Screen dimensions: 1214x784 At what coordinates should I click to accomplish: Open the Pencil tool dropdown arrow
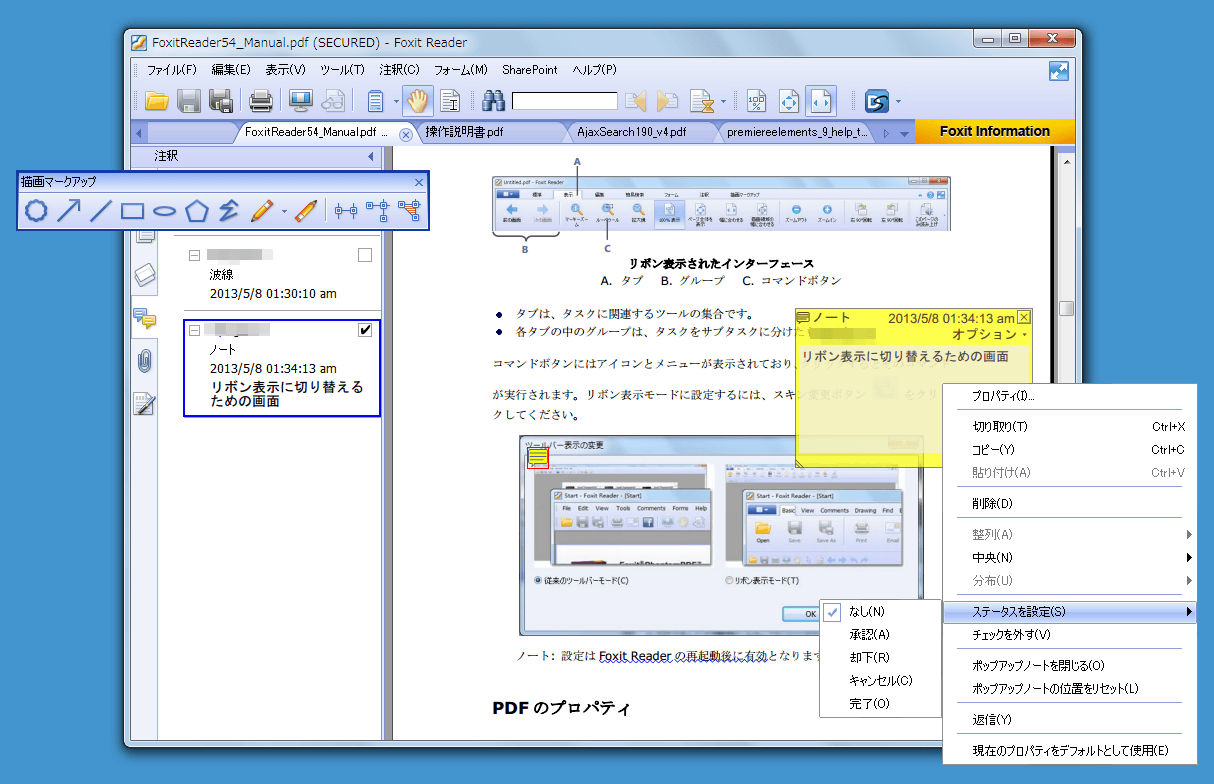click(284, 212)
